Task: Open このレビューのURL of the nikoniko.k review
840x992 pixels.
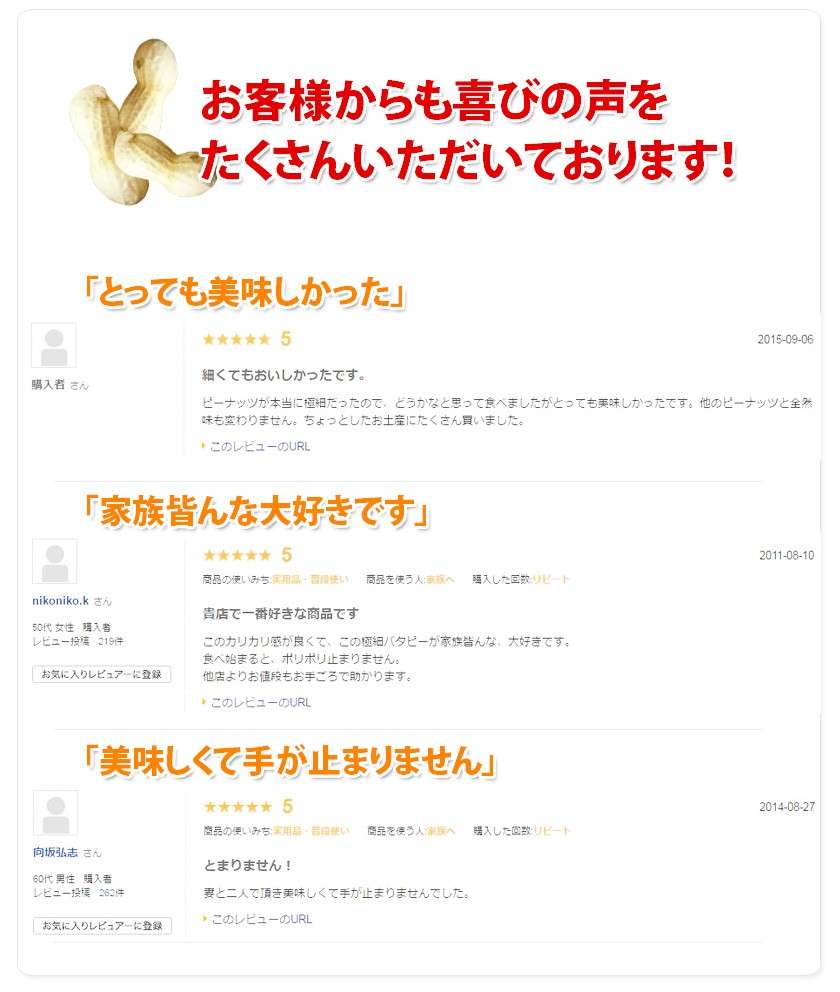Action: click(x=261, y=703)
